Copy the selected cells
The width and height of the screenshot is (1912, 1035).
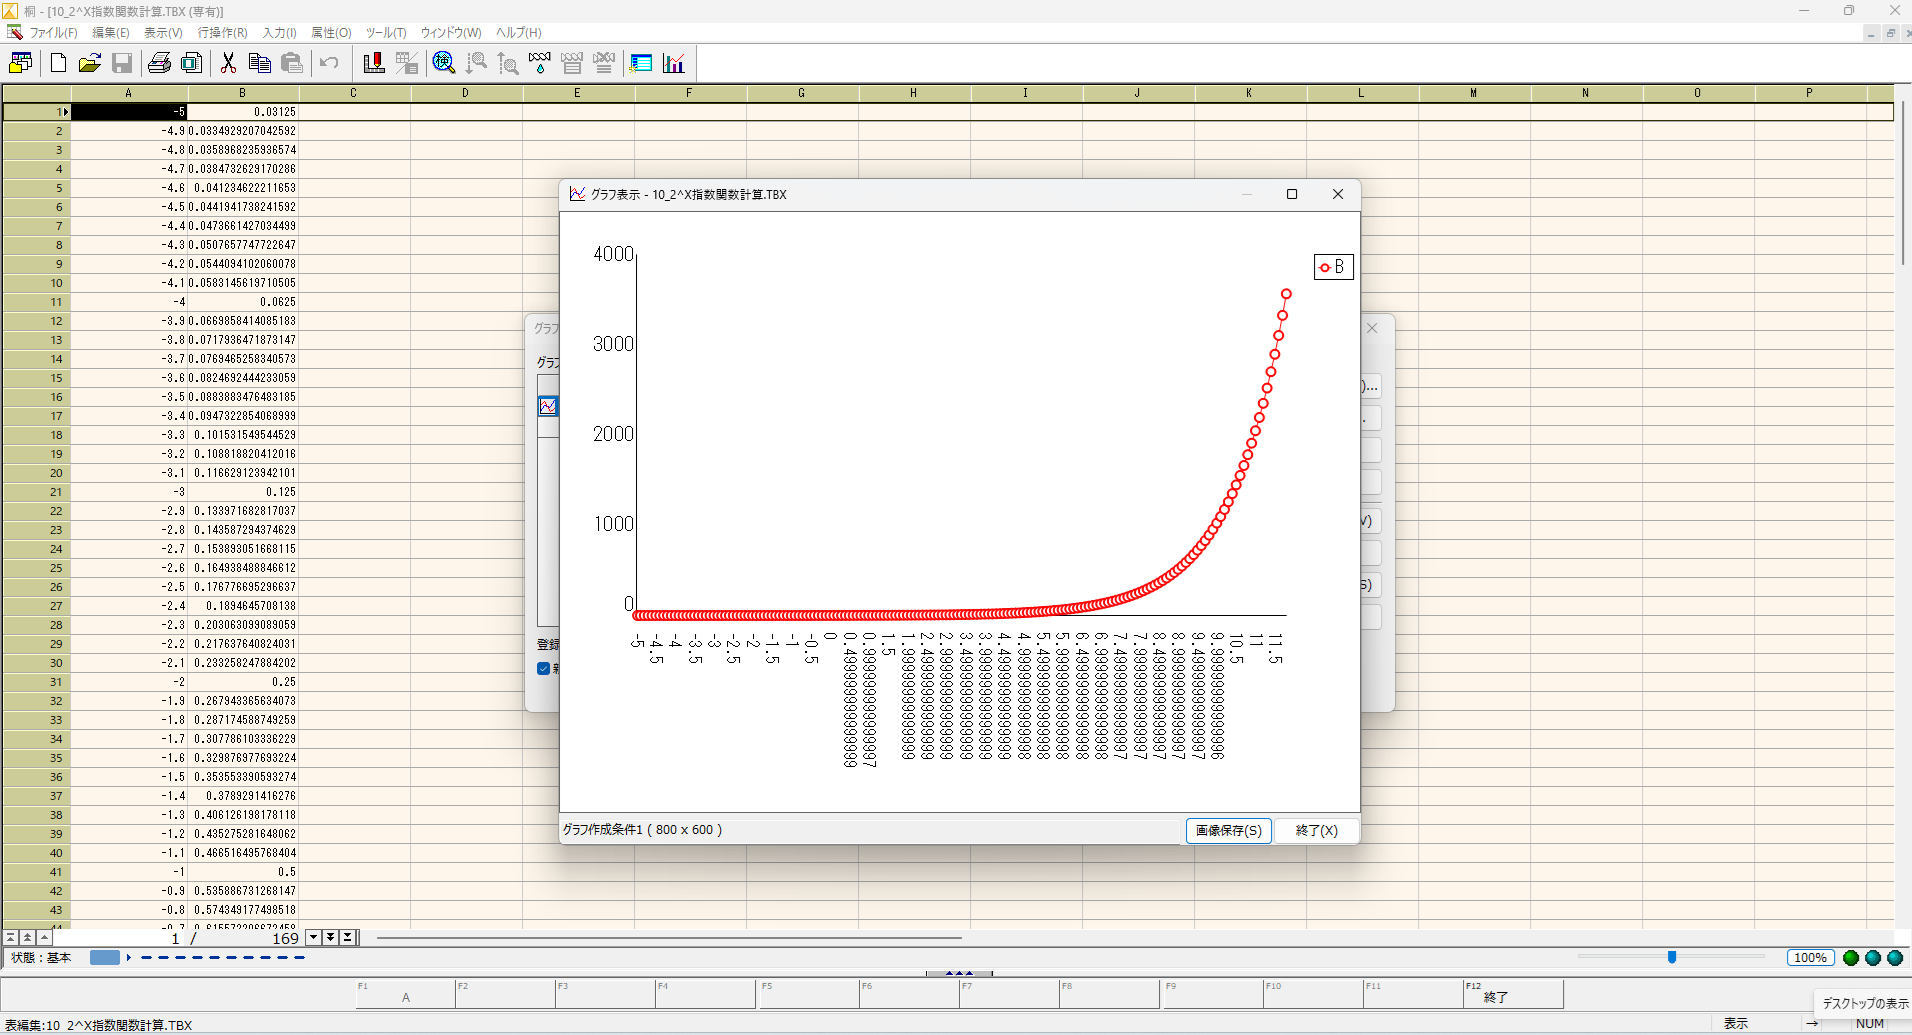pyautogui.click(x=260, y=63)
